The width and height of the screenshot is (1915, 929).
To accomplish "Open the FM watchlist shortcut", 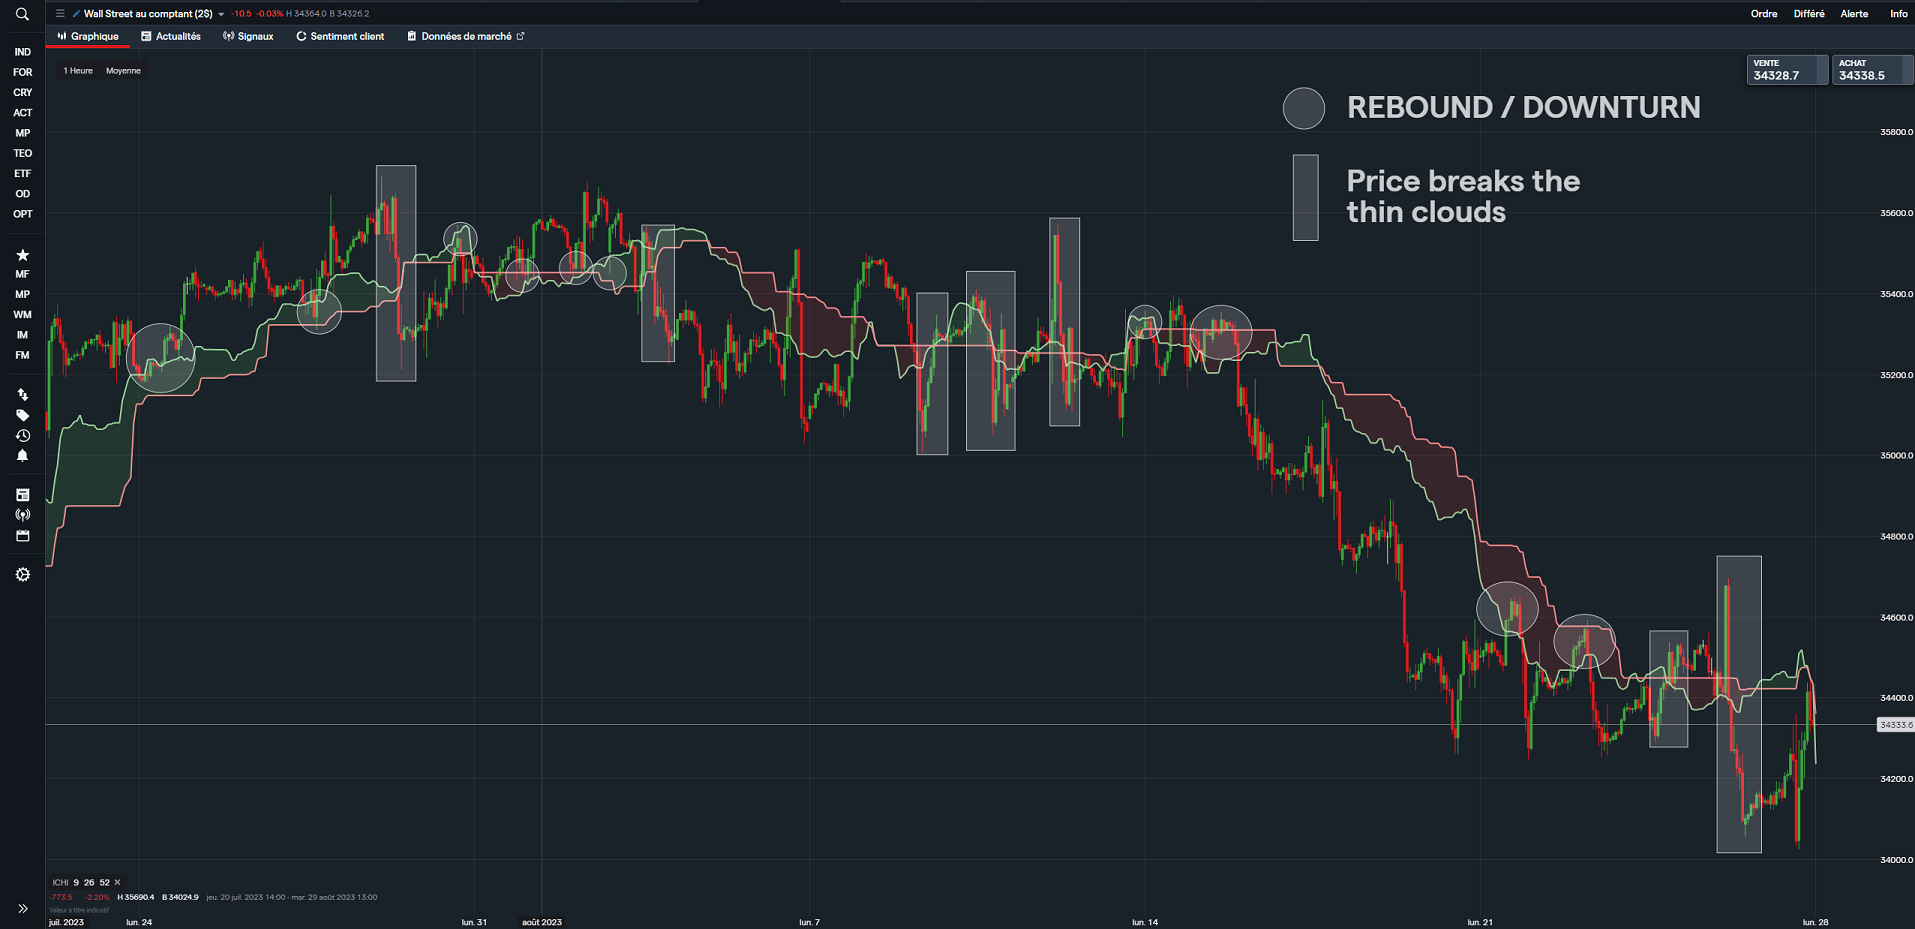I will tap(22, 355).
